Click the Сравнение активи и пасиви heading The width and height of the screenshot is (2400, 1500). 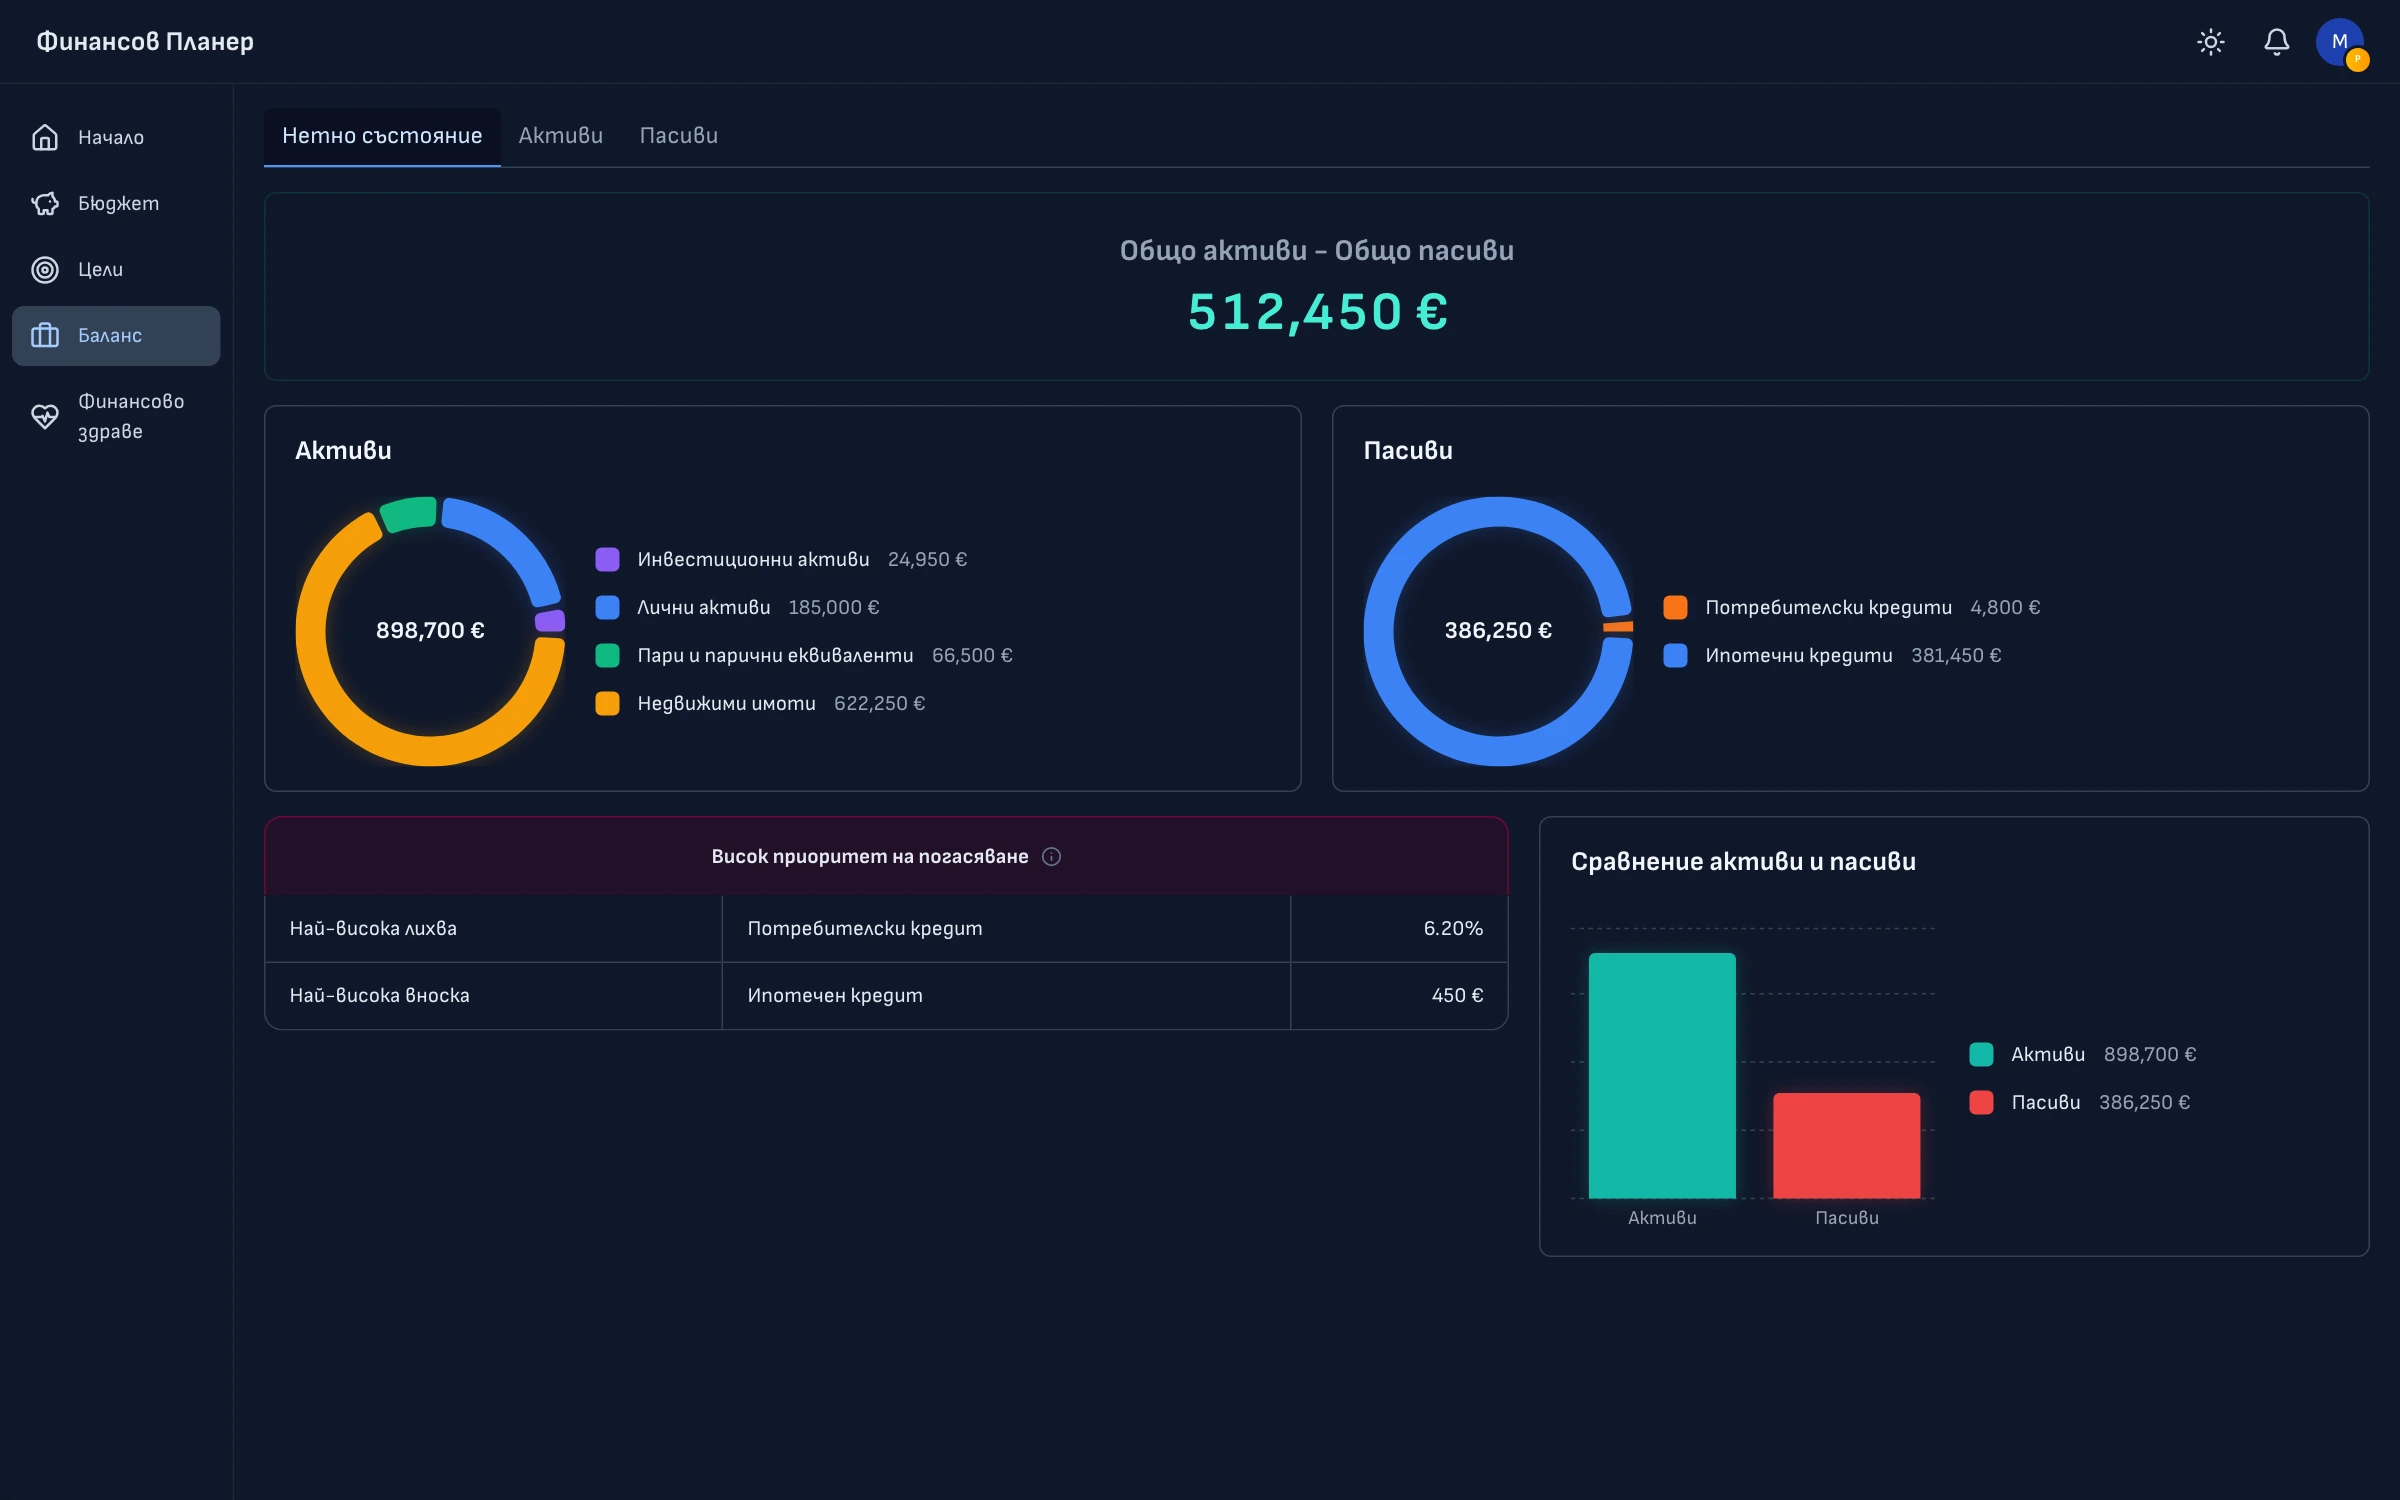pyautogui.click(x=1743, y=861)
